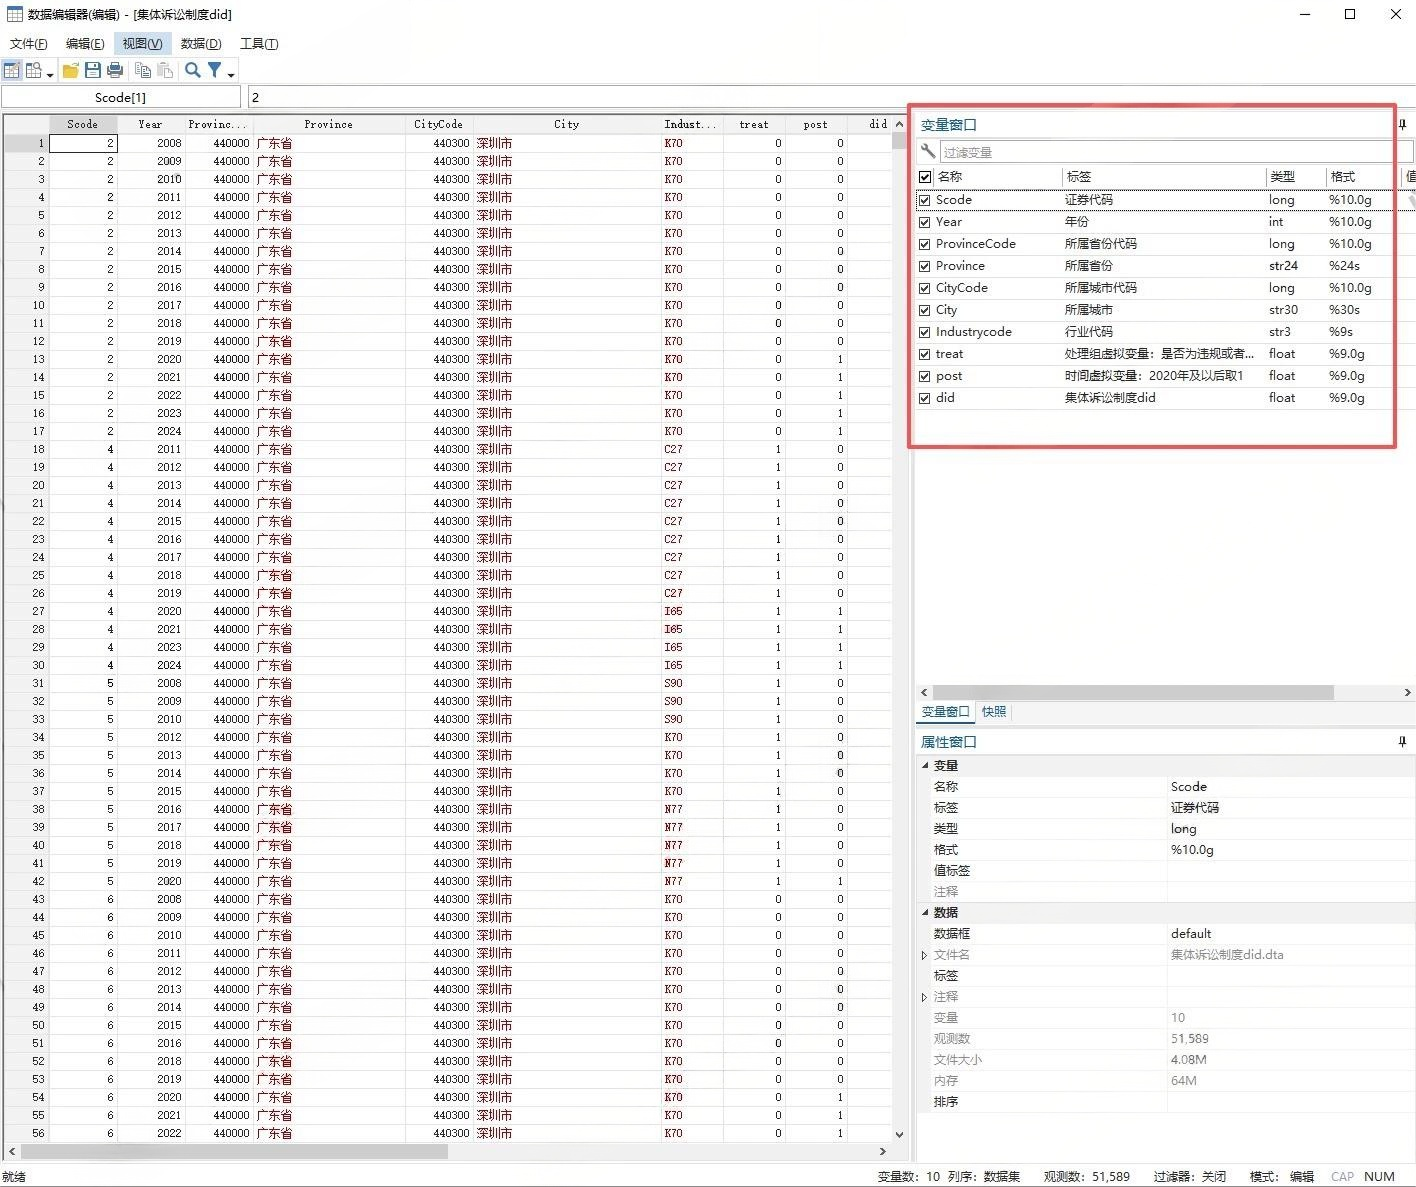Image resolution: width=1416 pixels, height=1187 pixels.
Task: Copy the selection with the copy icon
Action: [143, 70]
